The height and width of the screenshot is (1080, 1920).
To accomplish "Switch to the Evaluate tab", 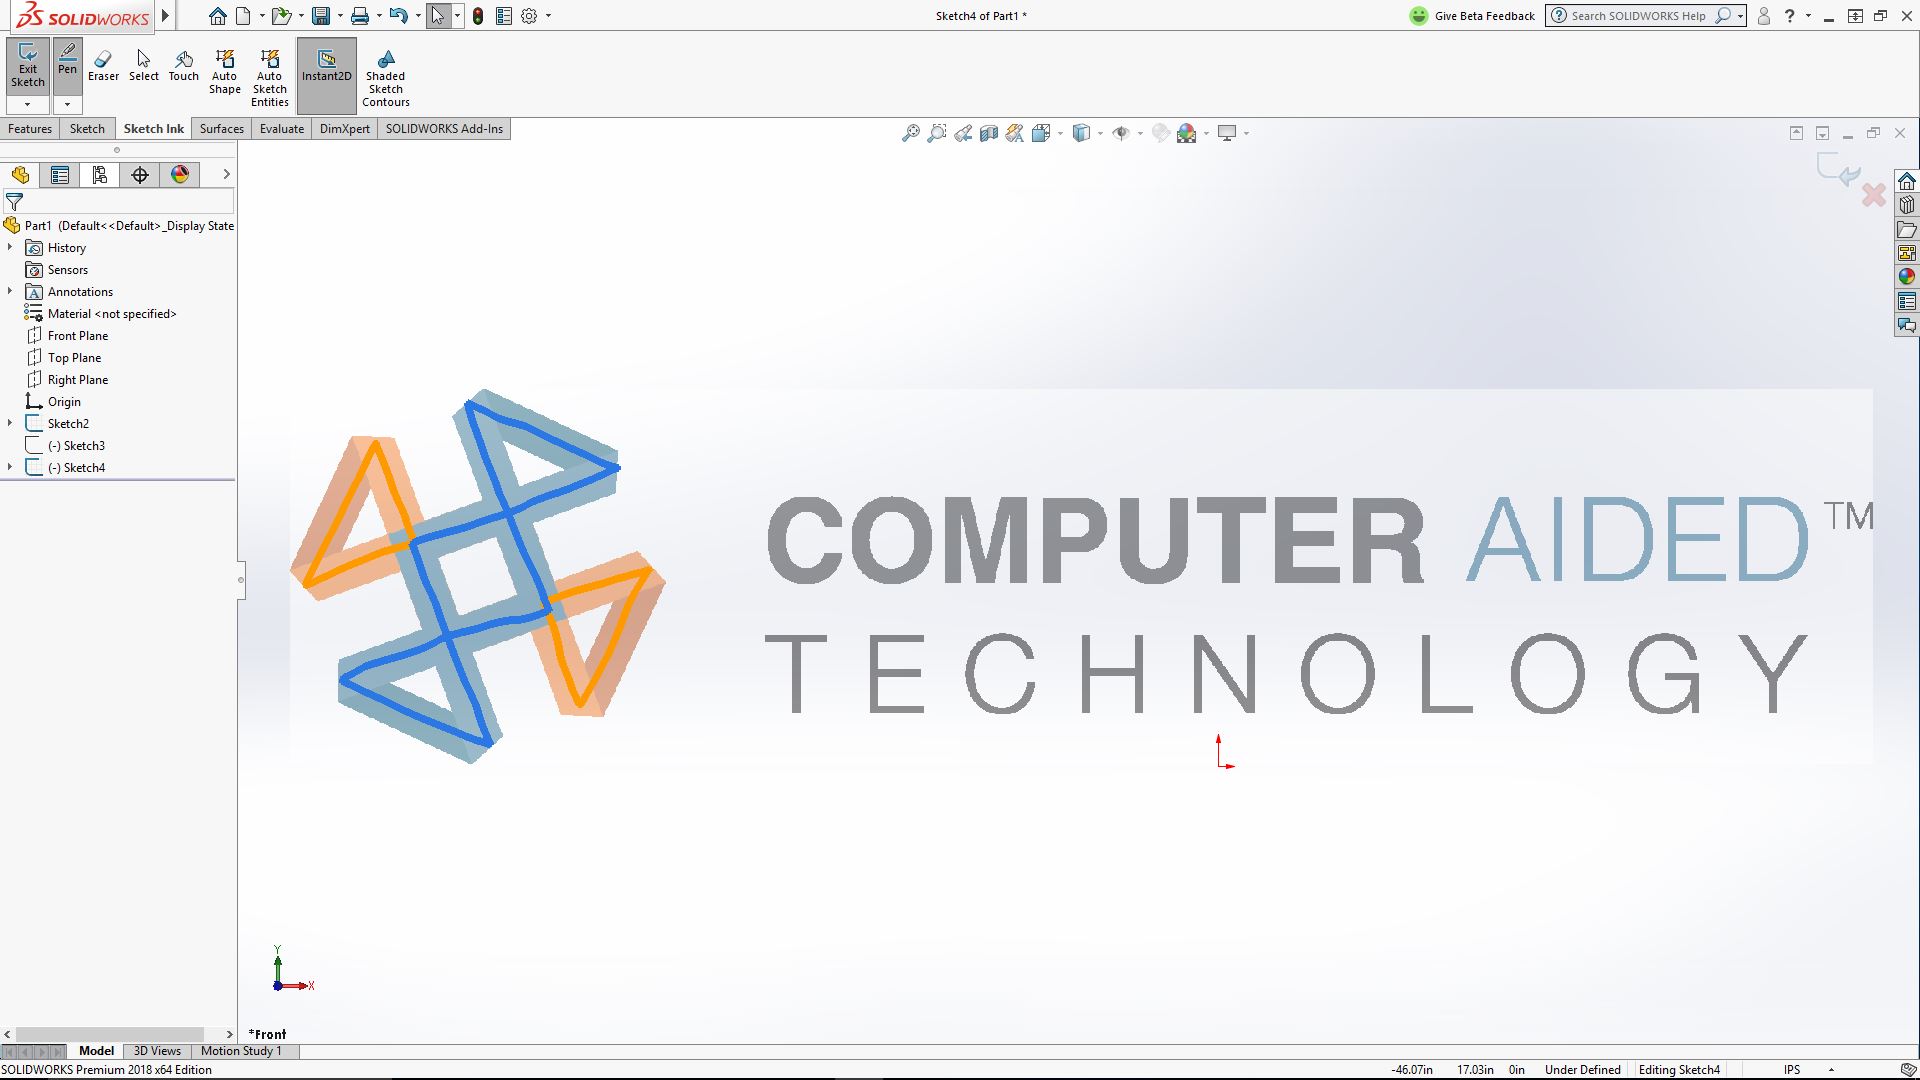I will click(281, 128).
